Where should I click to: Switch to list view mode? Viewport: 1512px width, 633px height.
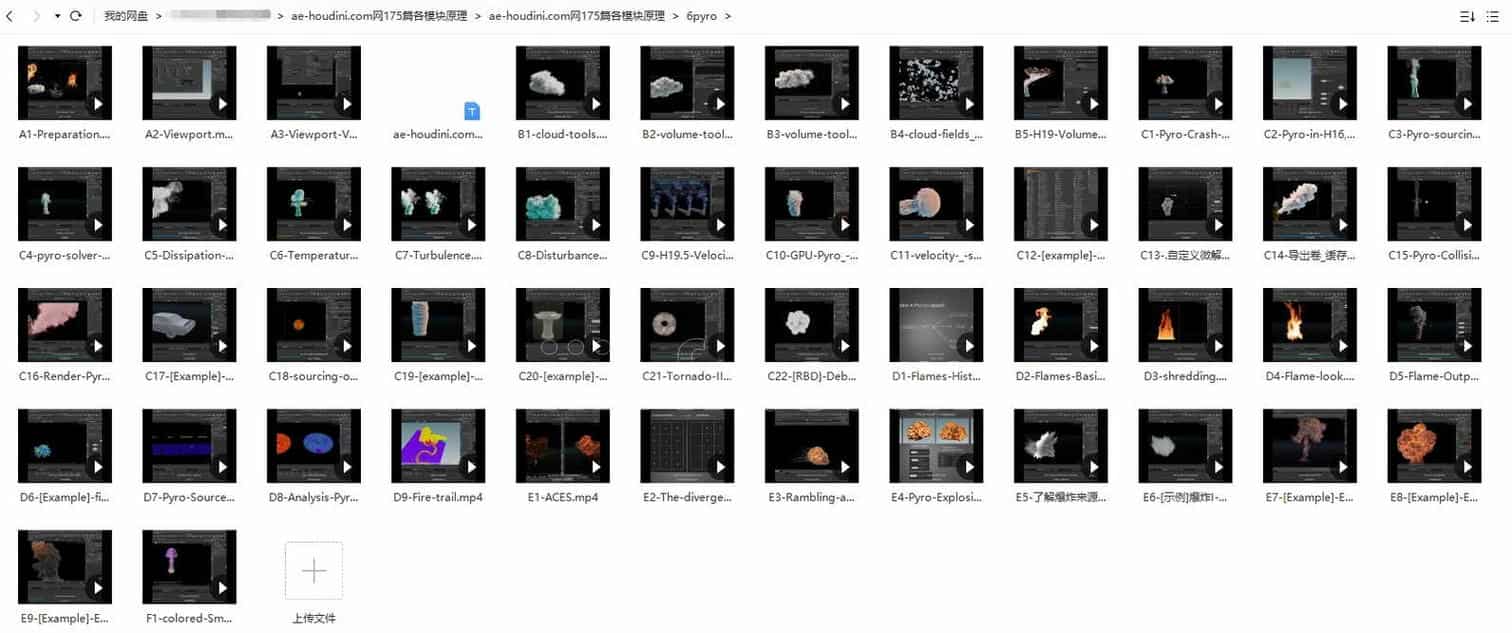1495,17
